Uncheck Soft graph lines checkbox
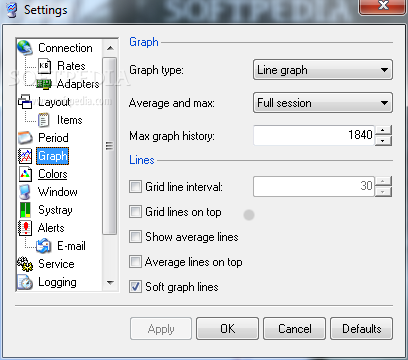 coord(135,287)
